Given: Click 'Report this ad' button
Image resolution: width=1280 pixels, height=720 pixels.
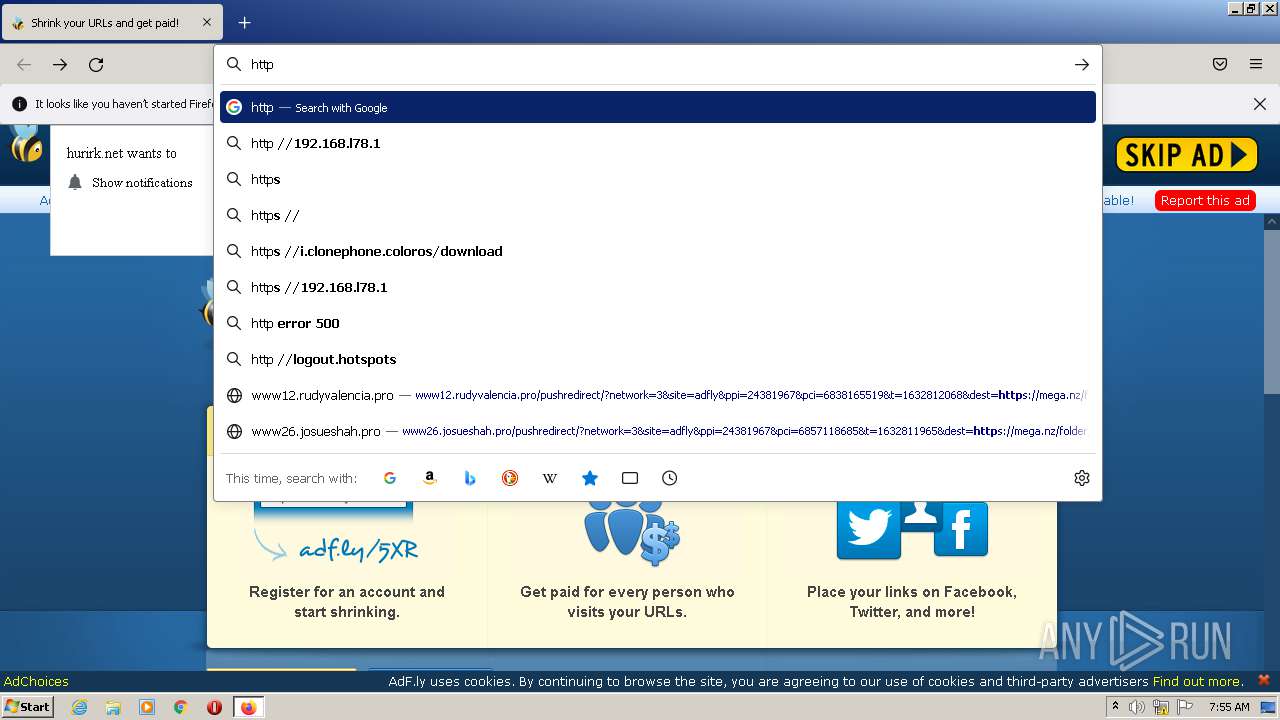Looking at the screenshot, I should (x=1205, y=200).
